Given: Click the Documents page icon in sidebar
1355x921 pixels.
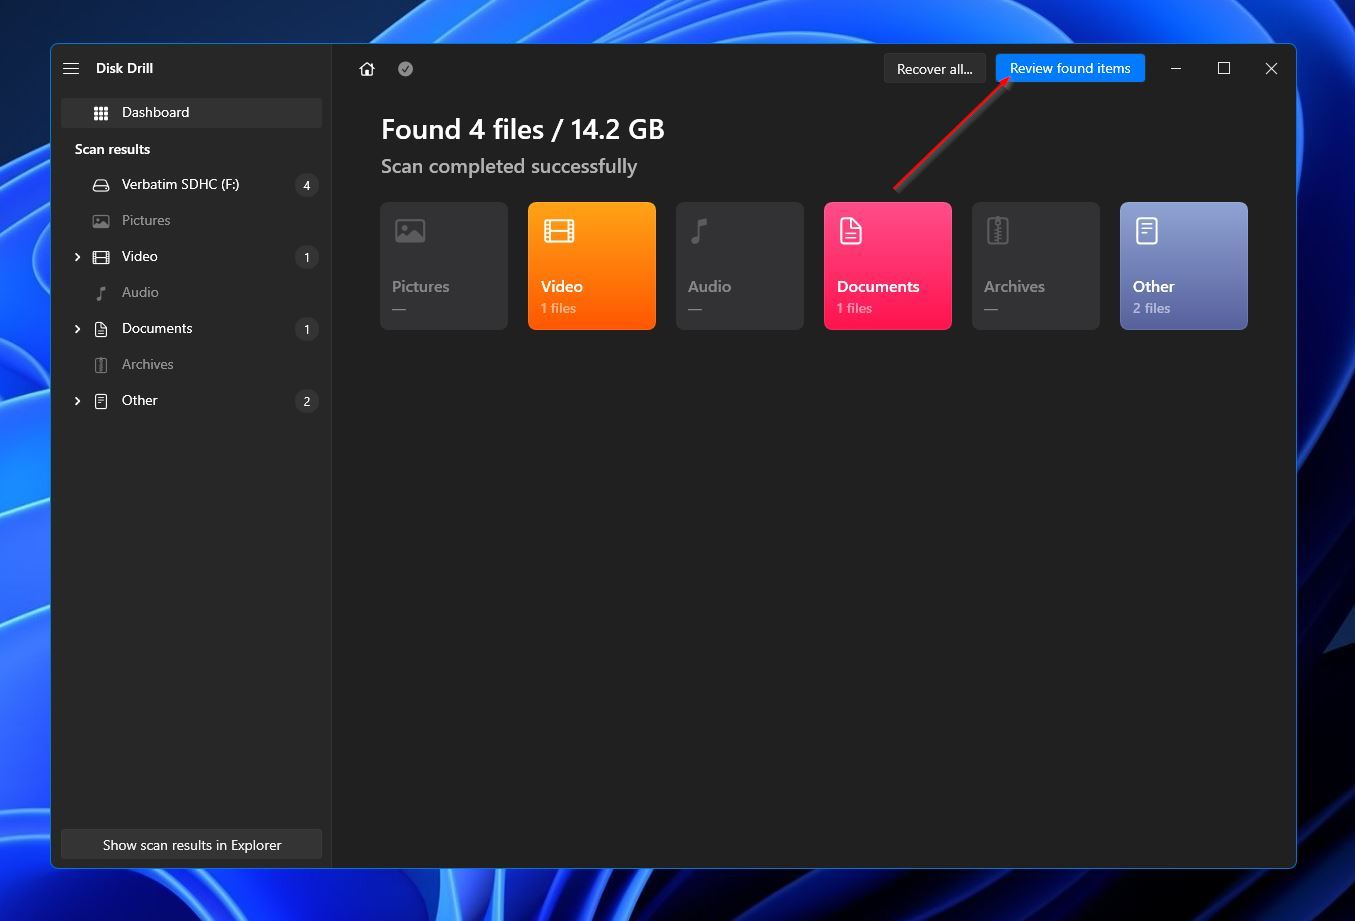Looking at the screenshot, I should 101,329.
